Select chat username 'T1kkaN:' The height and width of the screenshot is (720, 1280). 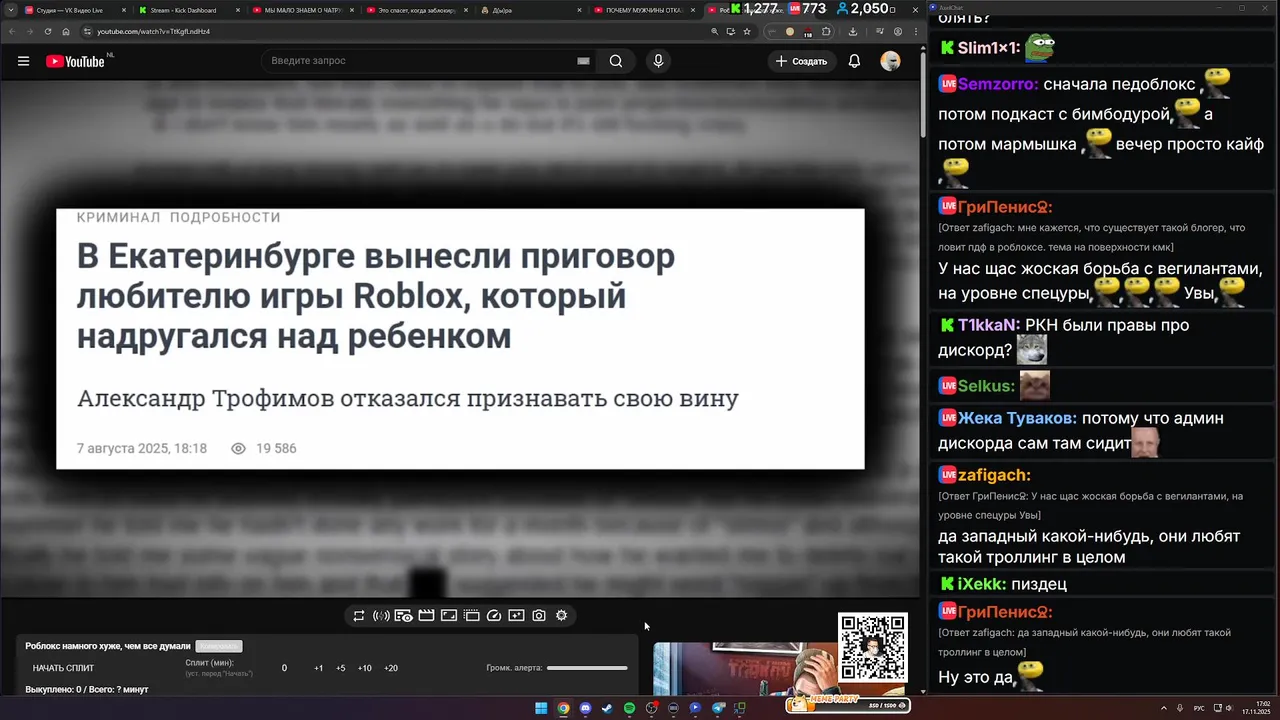click(x=989, y=325)
